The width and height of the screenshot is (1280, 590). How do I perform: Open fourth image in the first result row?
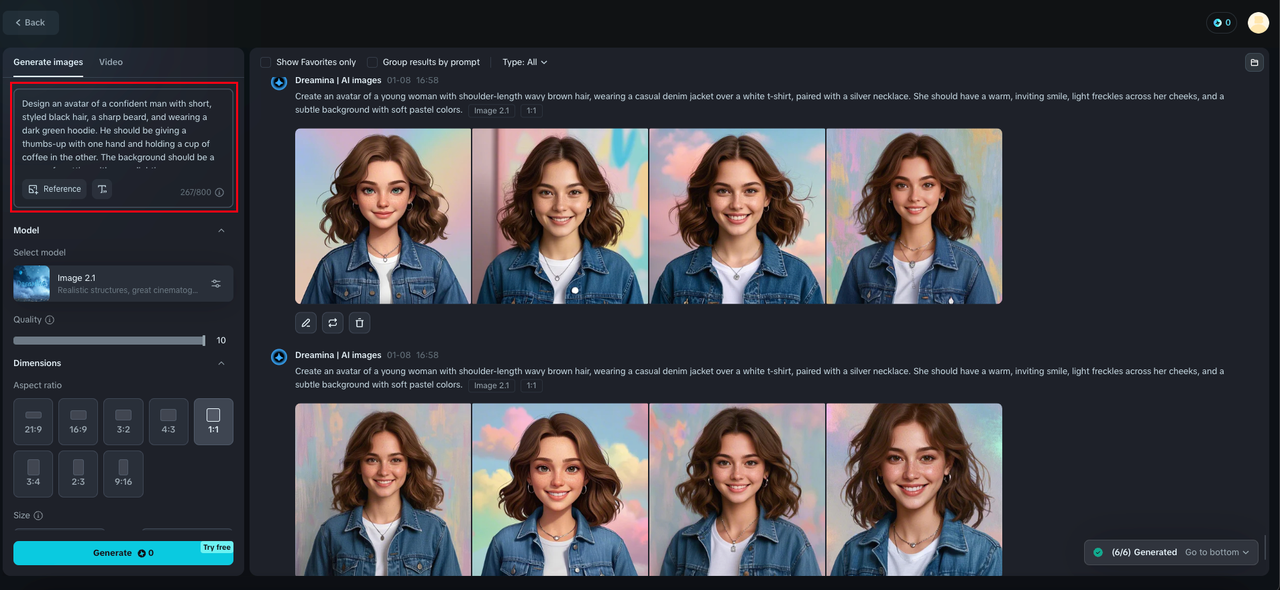[914, 216]
